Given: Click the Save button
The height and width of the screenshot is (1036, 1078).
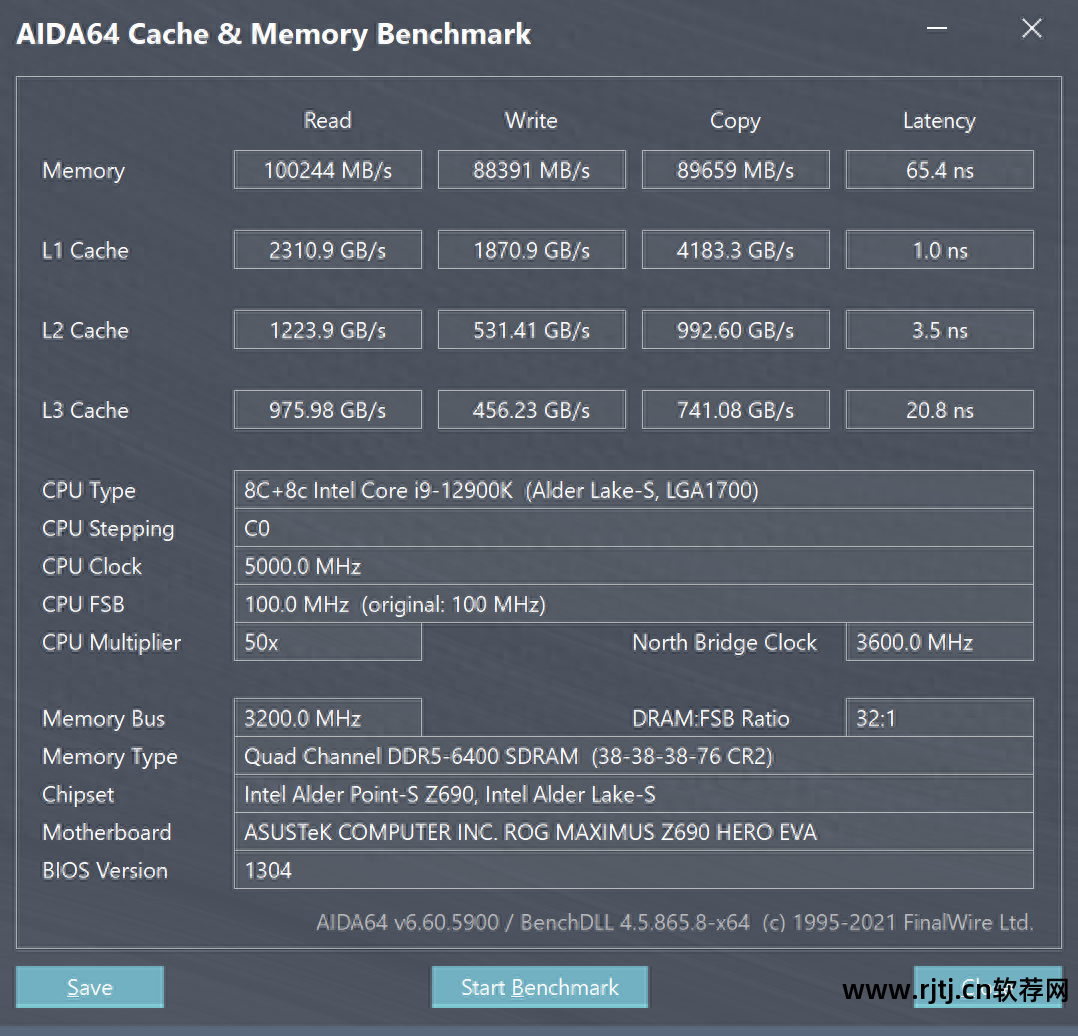Looking at the screenshot, I should tap(89, 987).
